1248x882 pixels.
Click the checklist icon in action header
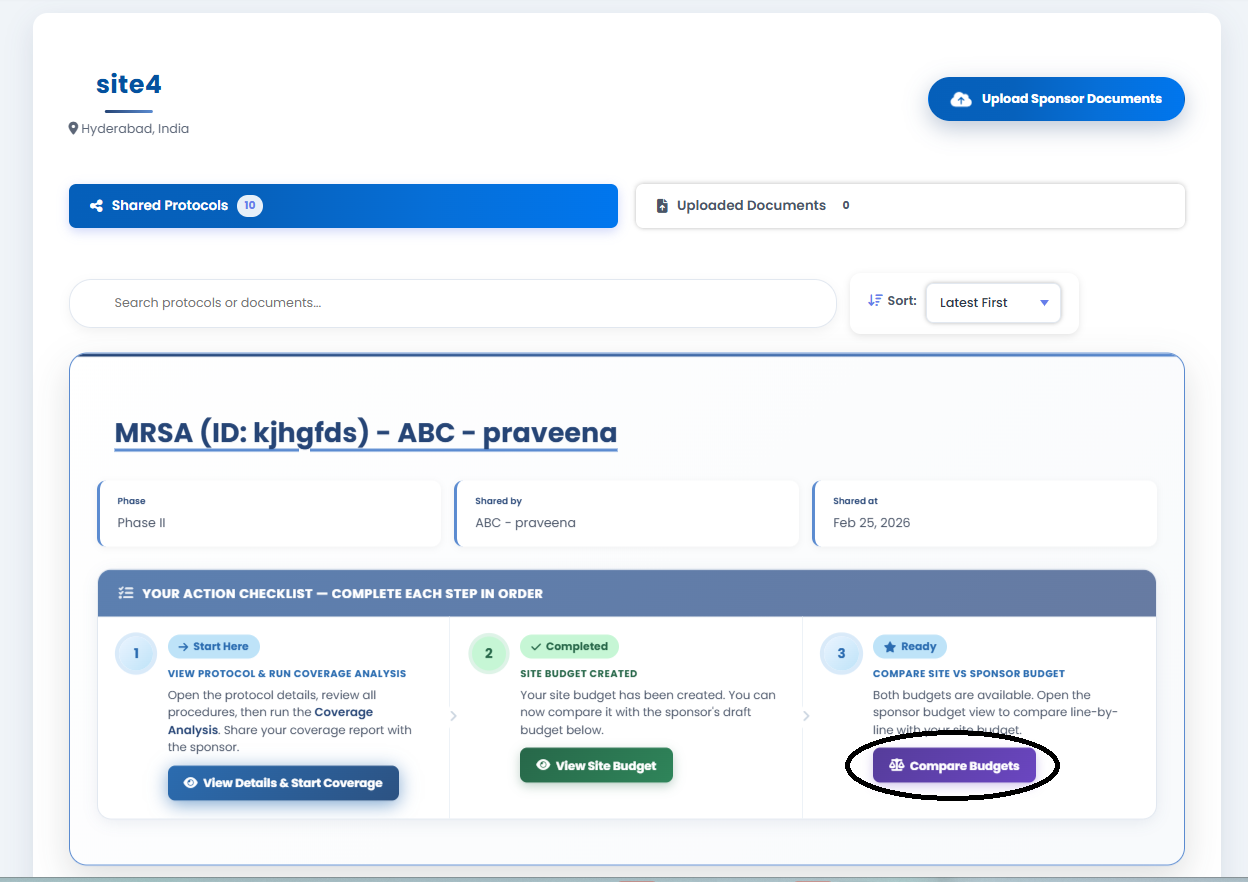tap(126, 593)
